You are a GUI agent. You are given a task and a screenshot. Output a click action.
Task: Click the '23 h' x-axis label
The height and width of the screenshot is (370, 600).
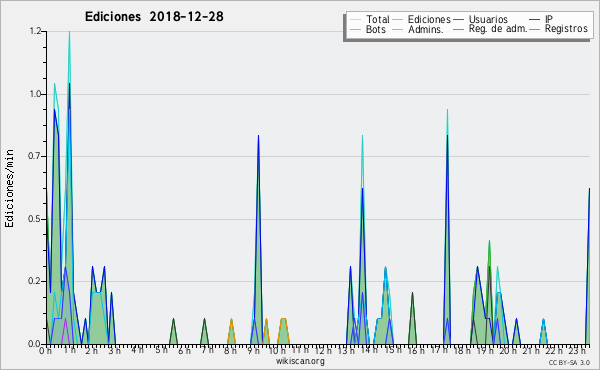[577, 350]
